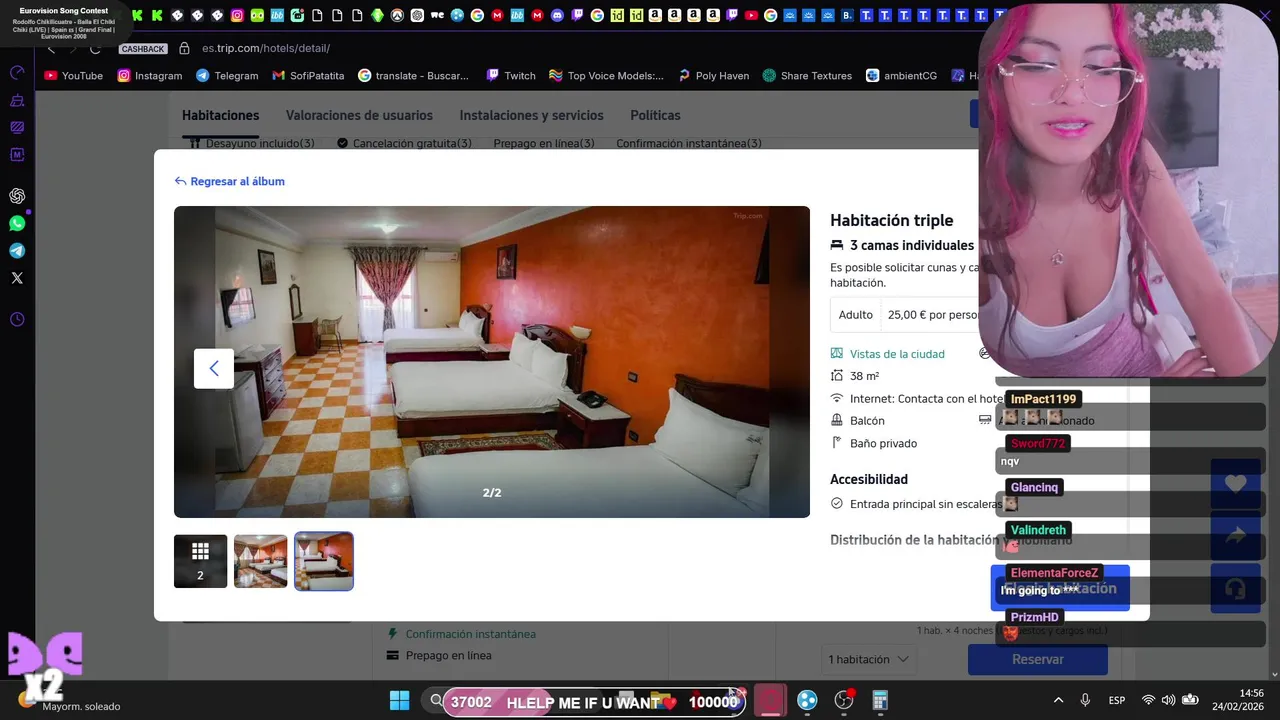Click the es.trip.com address bar URL
The image size is (1280, 720).
[x=266, y=48]
